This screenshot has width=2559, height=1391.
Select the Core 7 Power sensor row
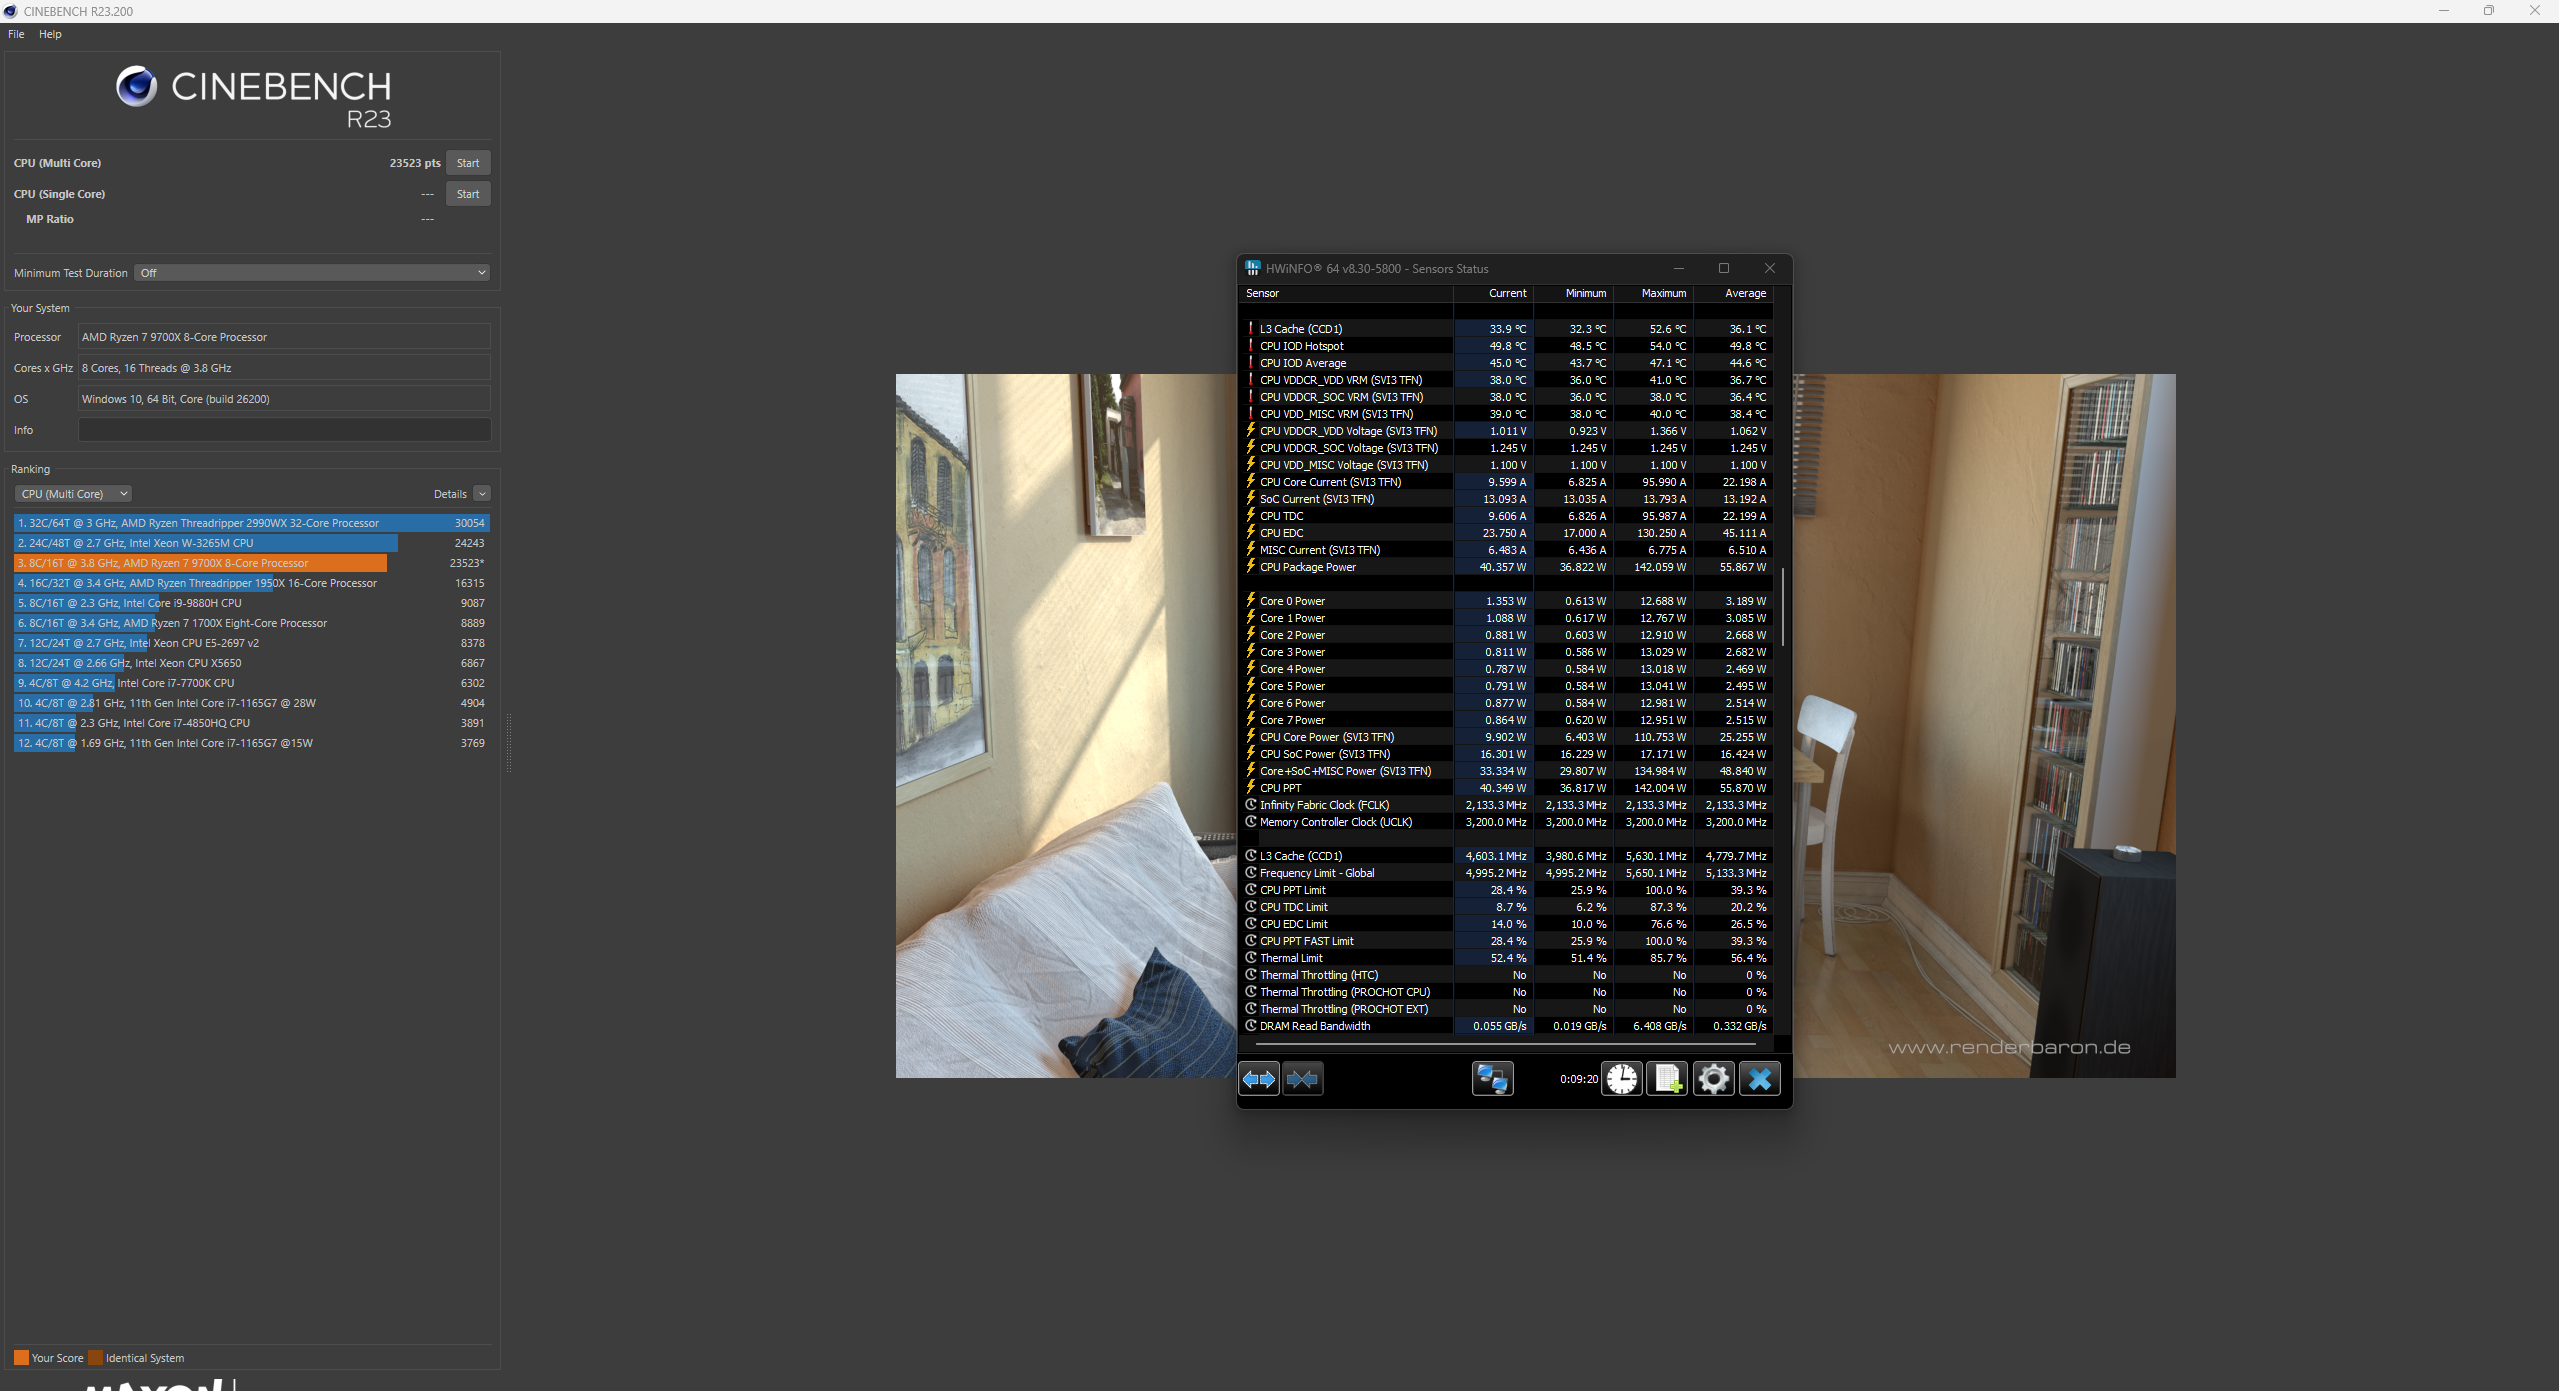1506,720
